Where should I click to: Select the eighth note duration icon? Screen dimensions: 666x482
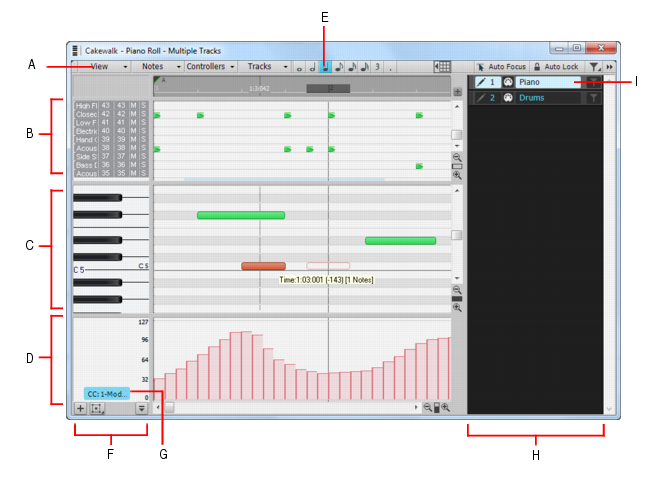pyautogui.click(x=339, y=67)
